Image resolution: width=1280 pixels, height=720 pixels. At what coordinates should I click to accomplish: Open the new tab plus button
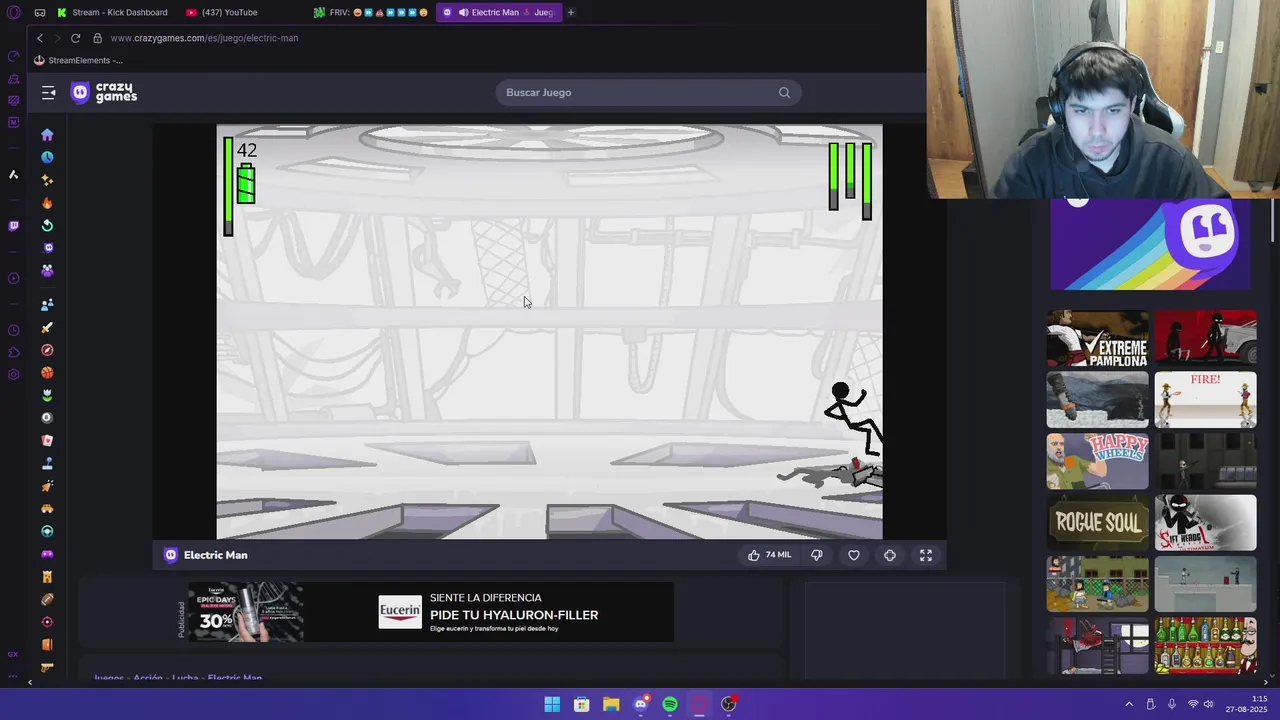(x=571, y=12)
